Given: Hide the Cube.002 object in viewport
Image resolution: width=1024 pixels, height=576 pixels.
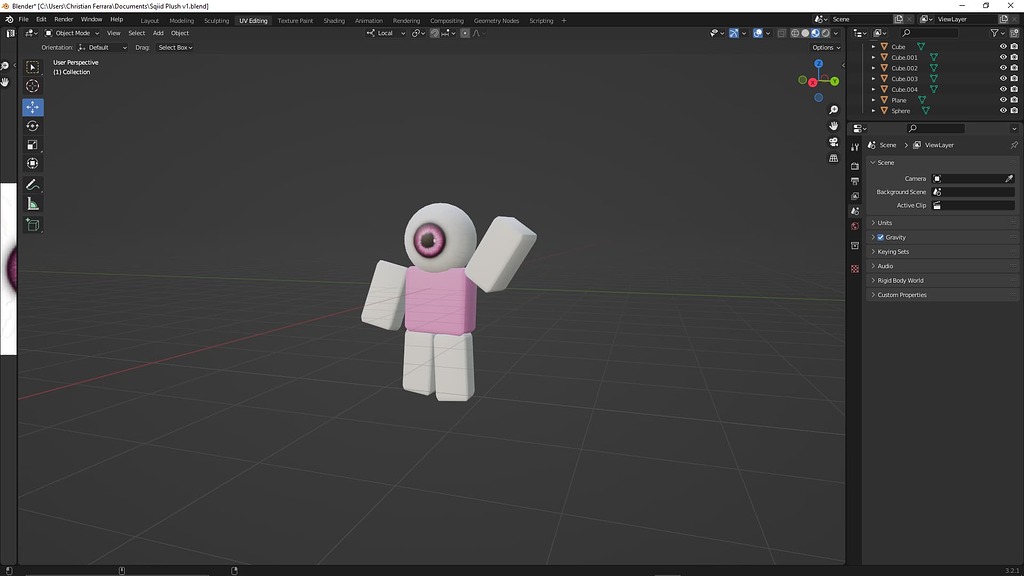Looking at the screenshot, I should pos(1003,68).
